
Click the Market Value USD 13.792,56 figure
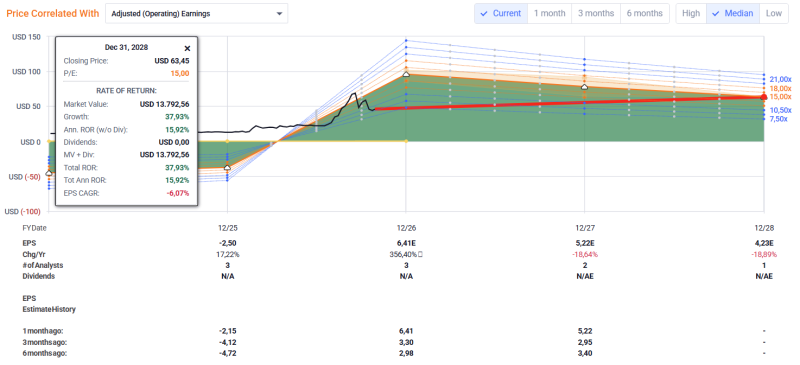(165, 104)
